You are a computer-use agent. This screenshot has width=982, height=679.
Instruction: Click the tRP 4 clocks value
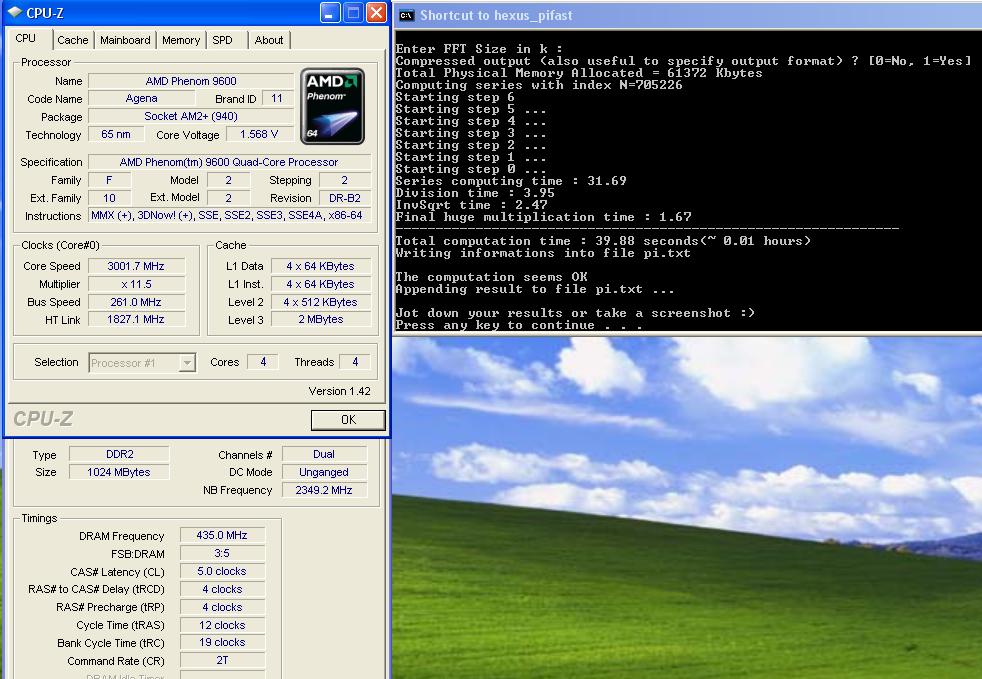222,608
